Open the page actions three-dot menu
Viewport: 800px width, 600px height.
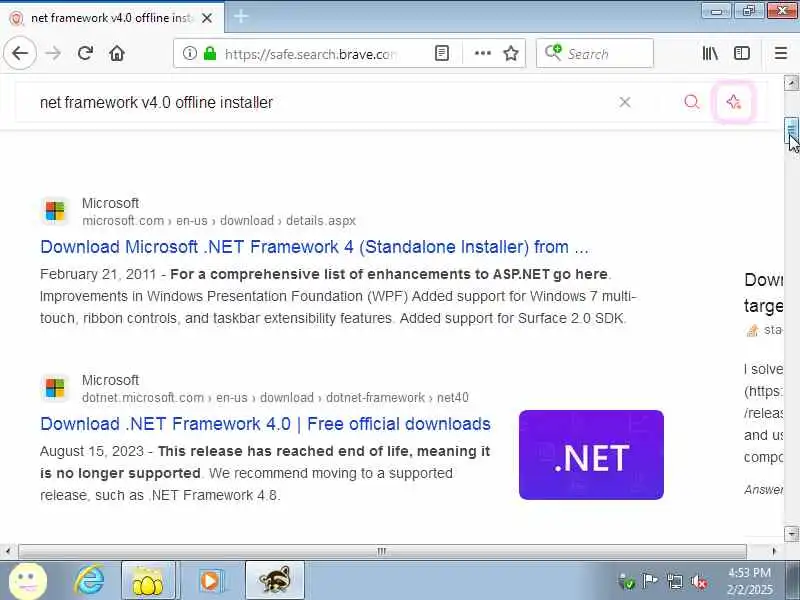tap(483, 53)
